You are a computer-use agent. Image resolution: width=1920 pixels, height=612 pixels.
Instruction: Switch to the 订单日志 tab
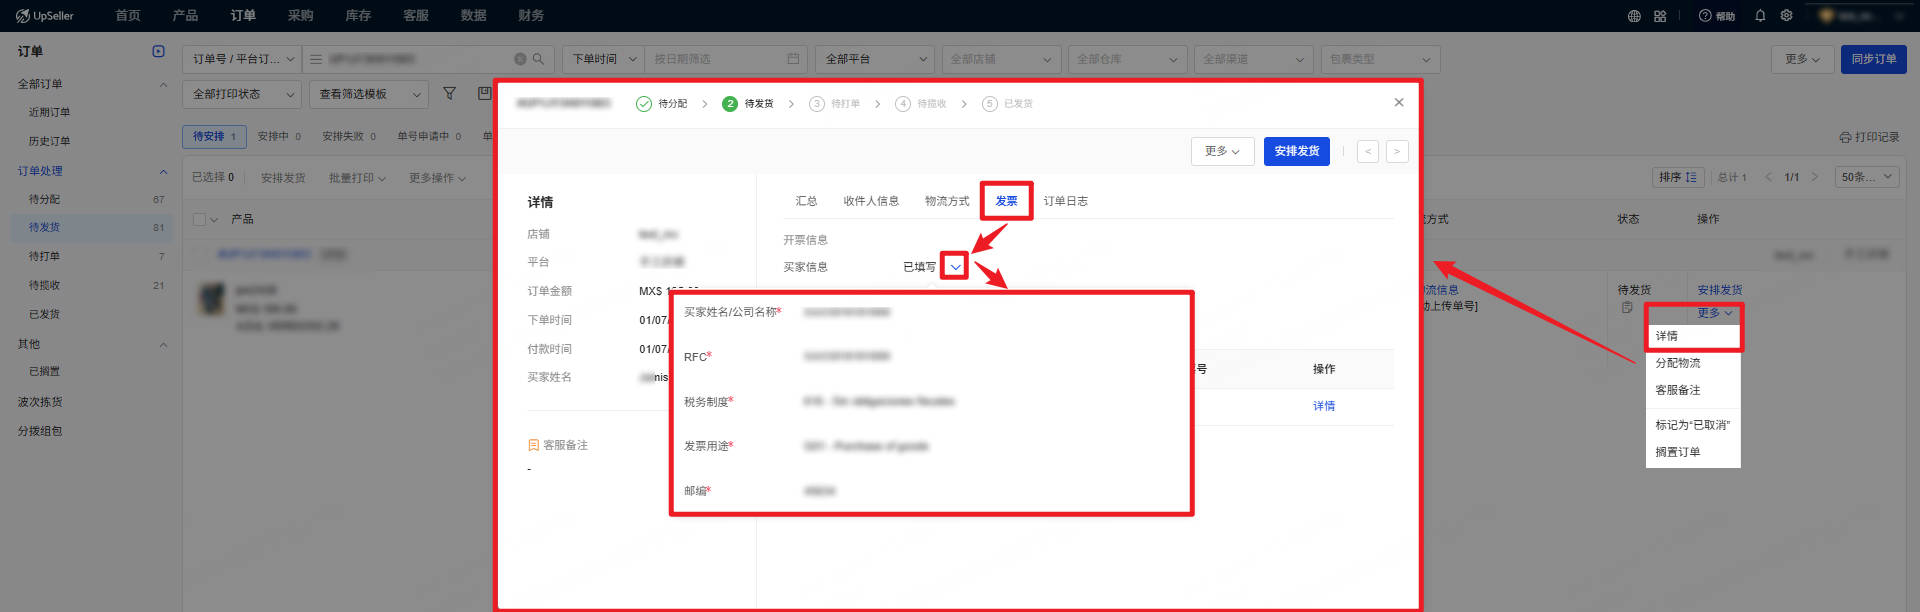pyautogui.click(x=1066, y=201)
